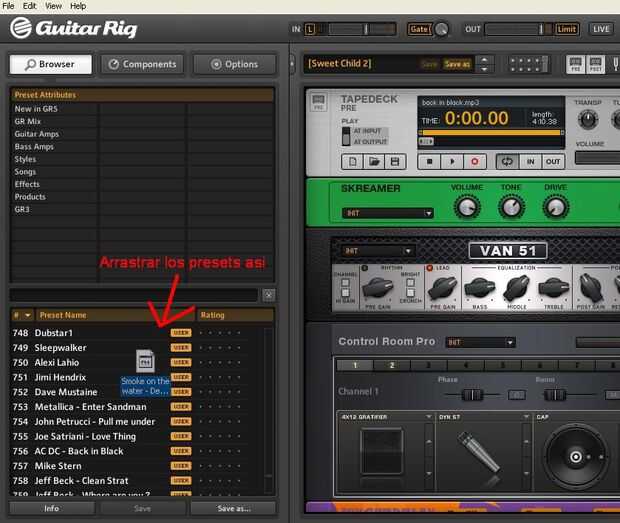
Task: Open the Help menu
Action: (78, 6)
